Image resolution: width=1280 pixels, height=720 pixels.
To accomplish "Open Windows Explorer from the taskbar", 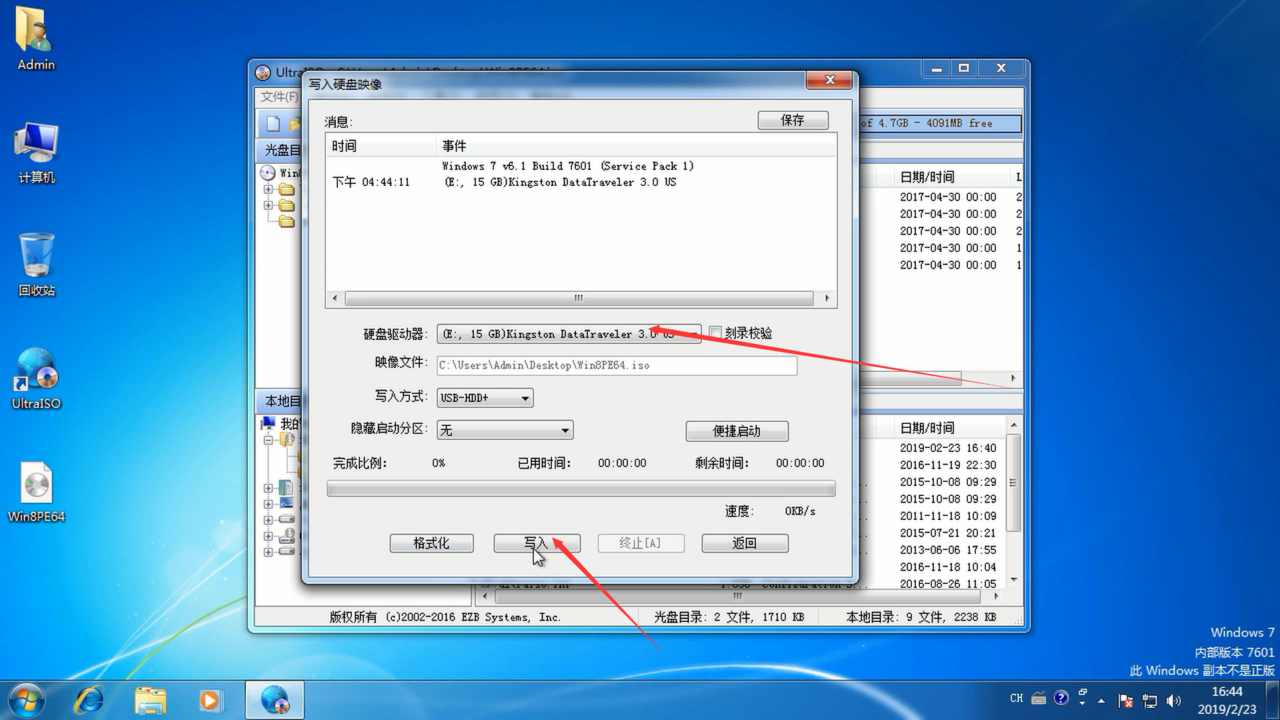I will pyautogui.click(x=150, y=699).
